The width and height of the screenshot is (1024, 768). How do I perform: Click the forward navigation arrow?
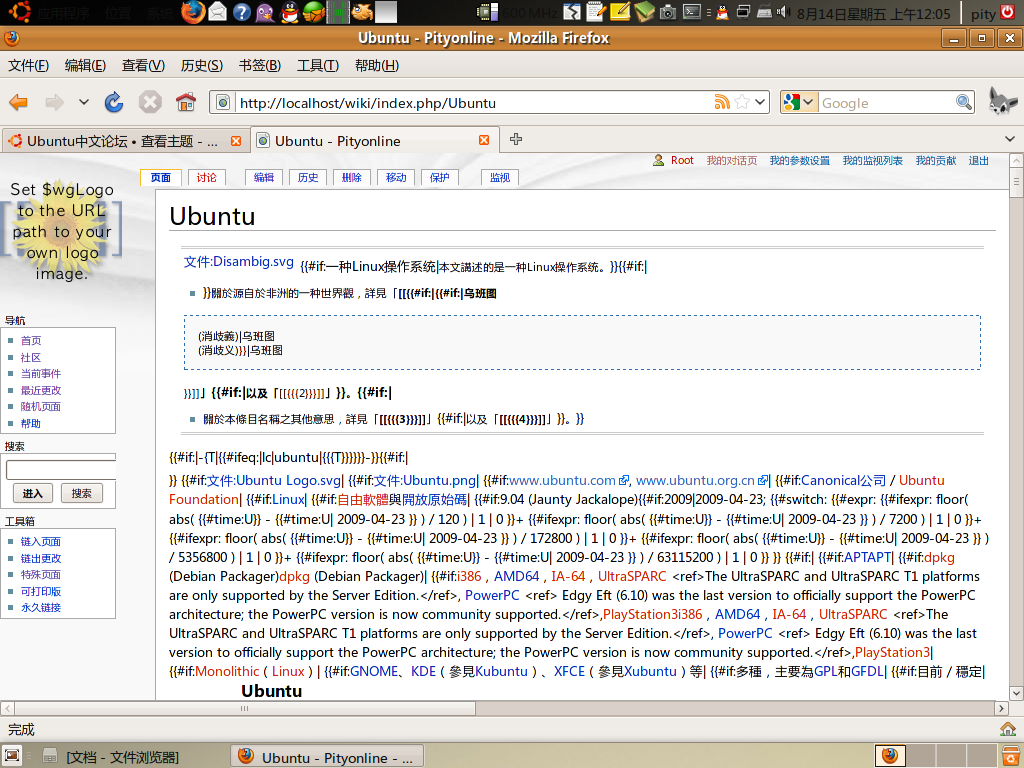point(54,102)
